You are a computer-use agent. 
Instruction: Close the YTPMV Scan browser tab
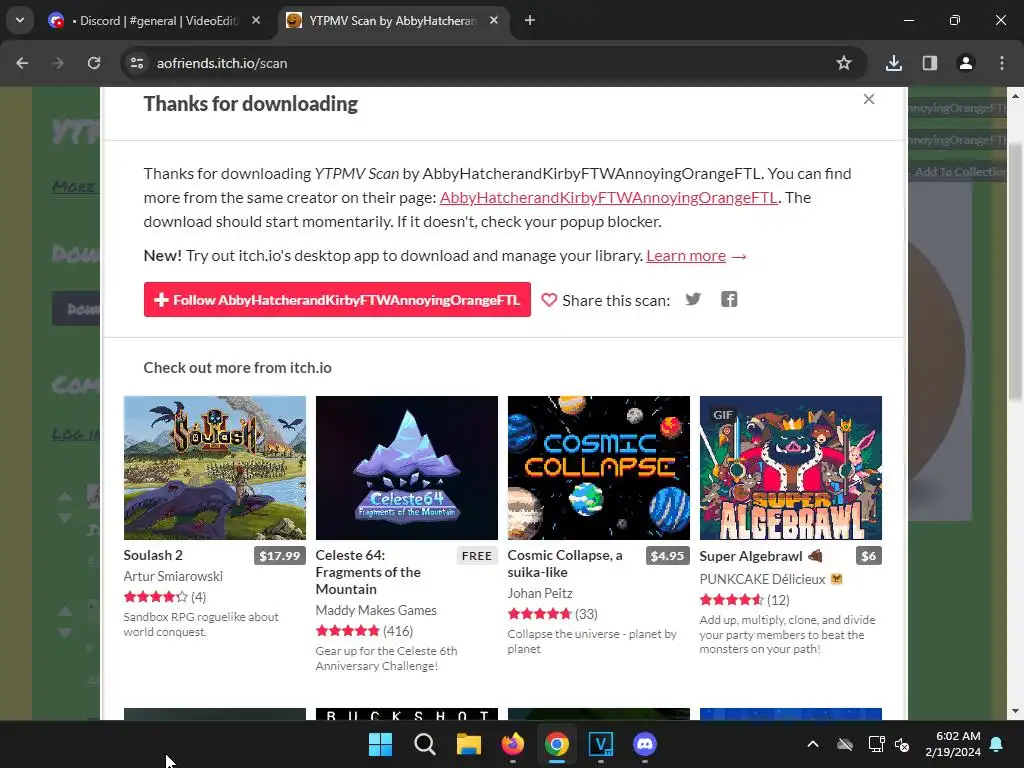[494, 21]
